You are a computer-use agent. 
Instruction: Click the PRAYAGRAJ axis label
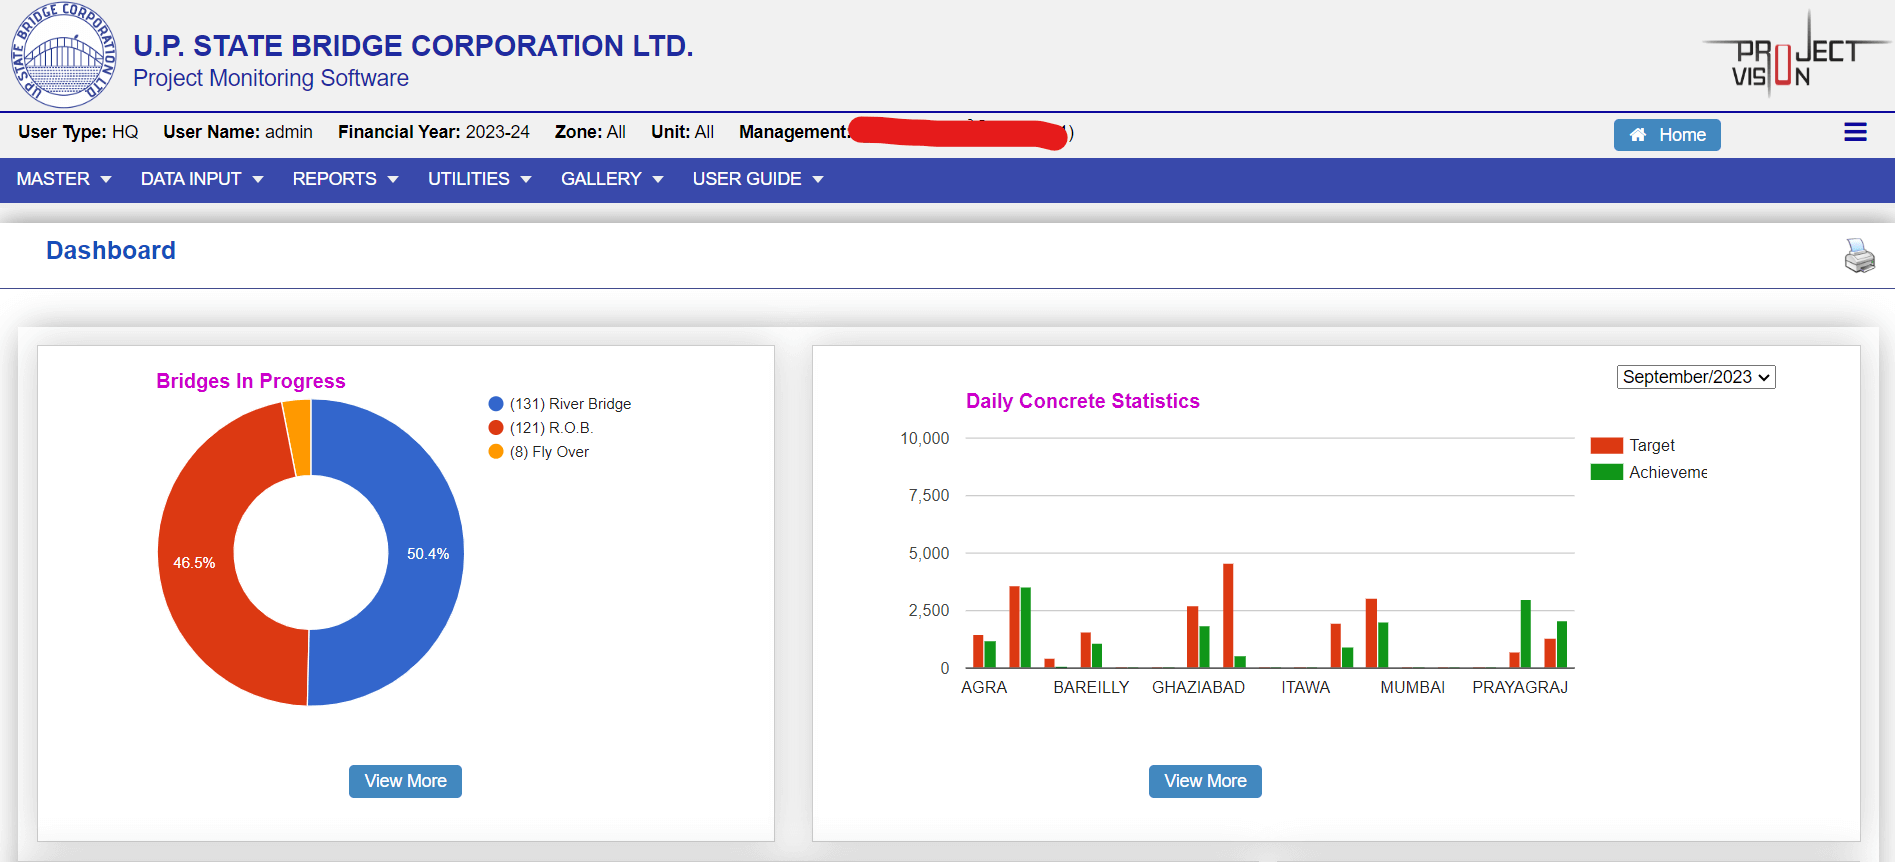pos(1520,687)
